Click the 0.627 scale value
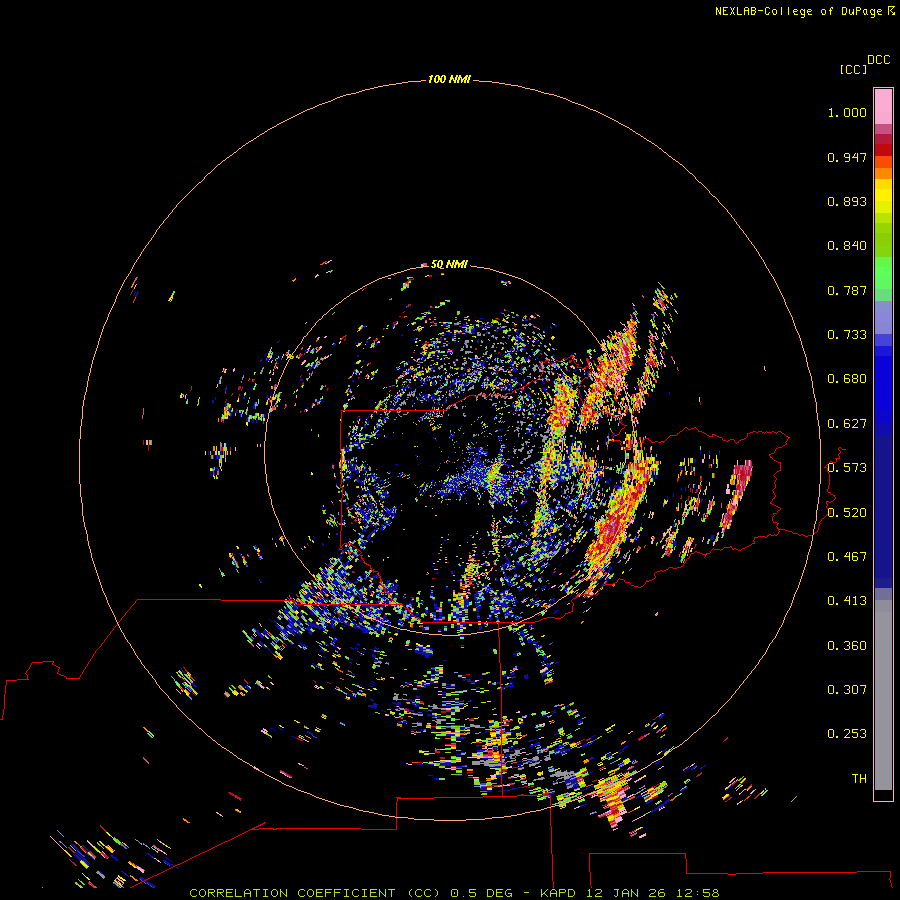The height and width of the screenshot is (900, 900). [847, 424]
